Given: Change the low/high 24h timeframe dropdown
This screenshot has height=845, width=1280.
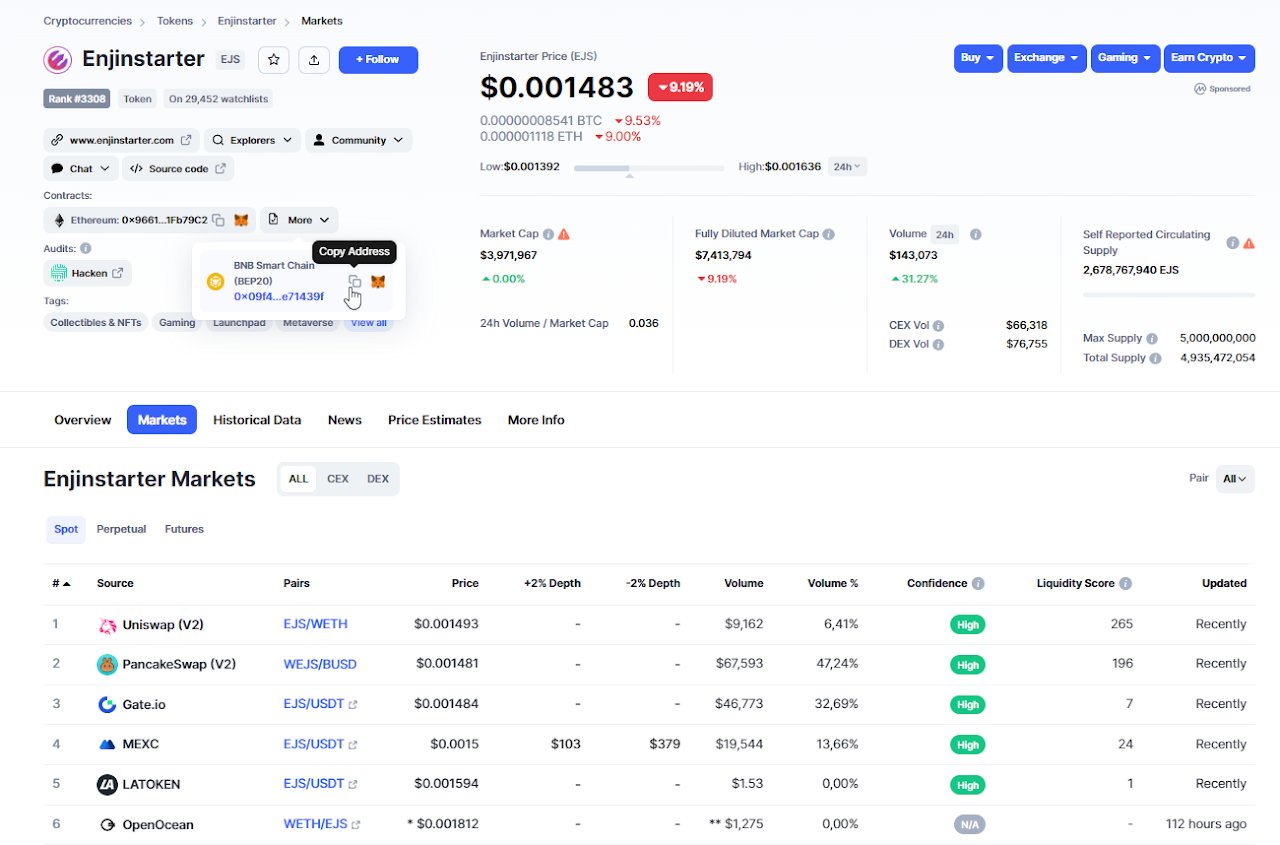Looking at the screenshot, I should pos(847,167).
